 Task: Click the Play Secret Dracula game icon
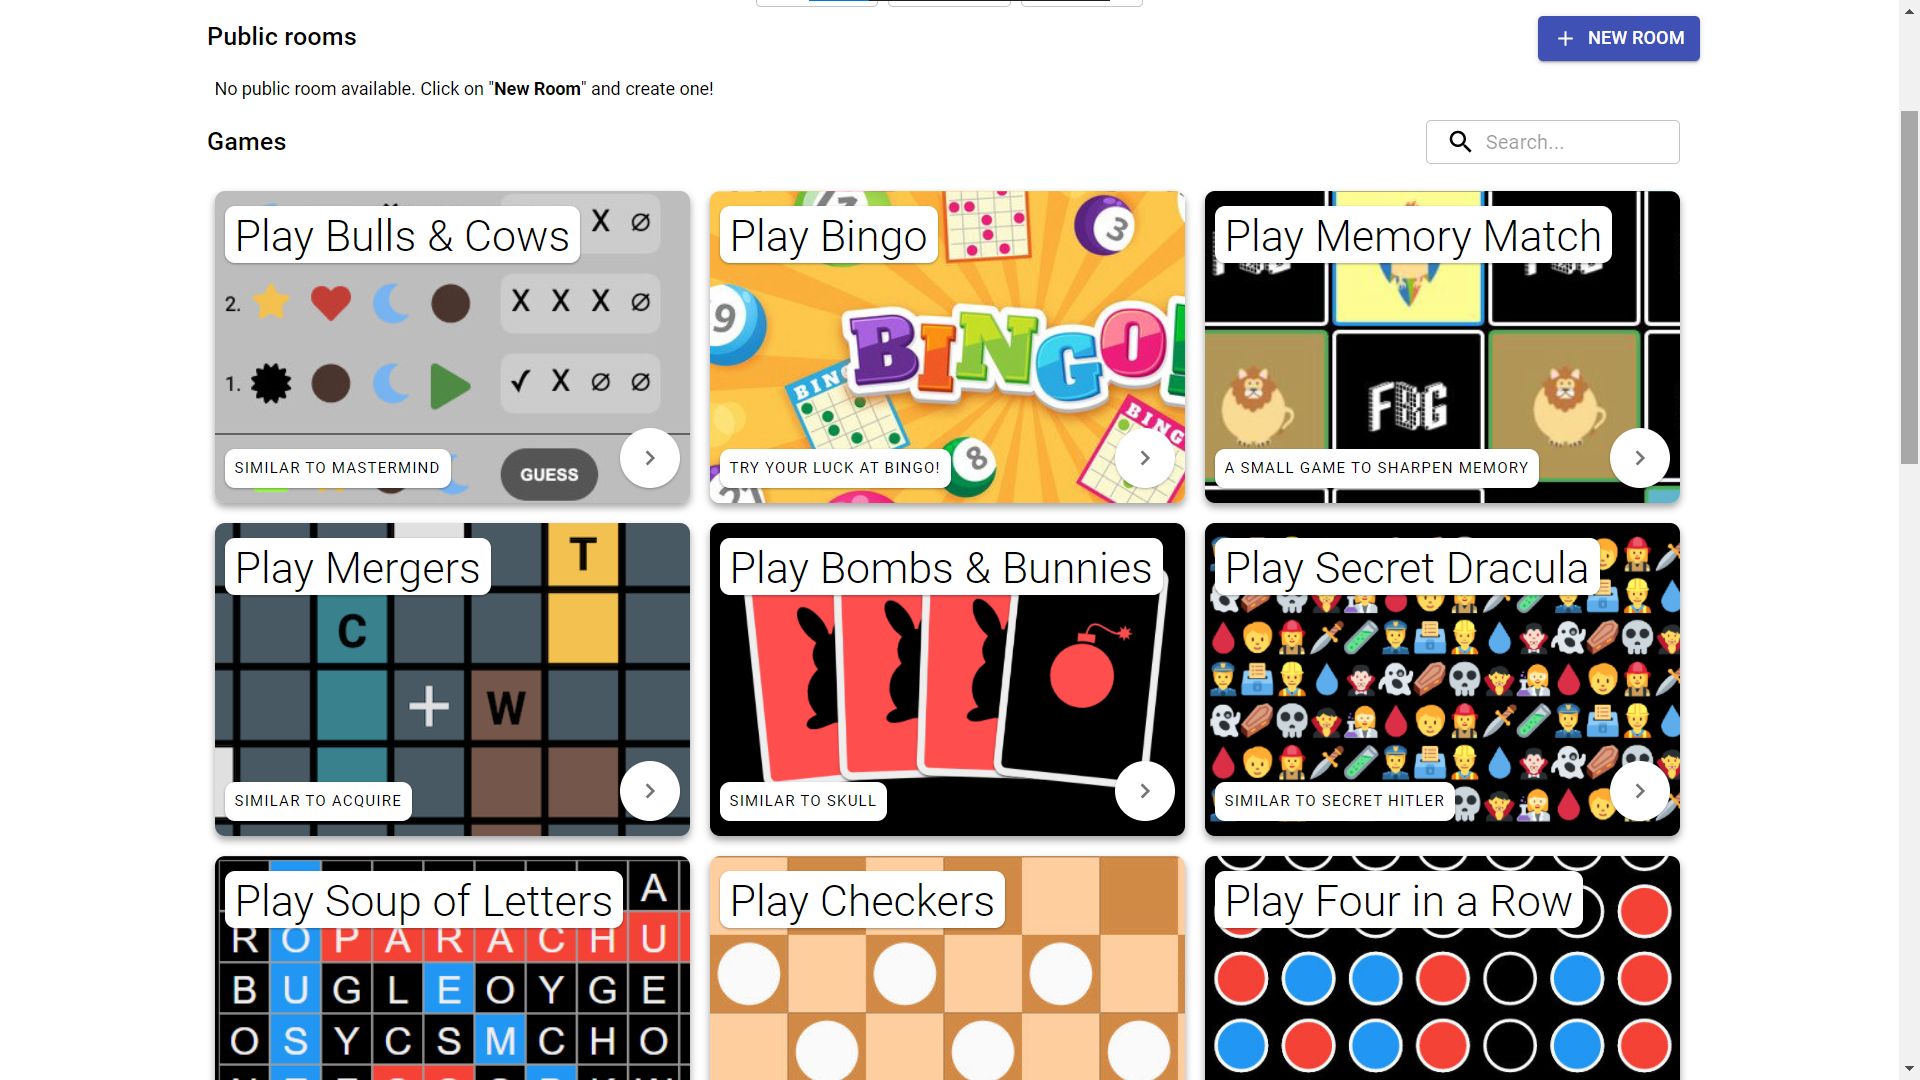1441,678
